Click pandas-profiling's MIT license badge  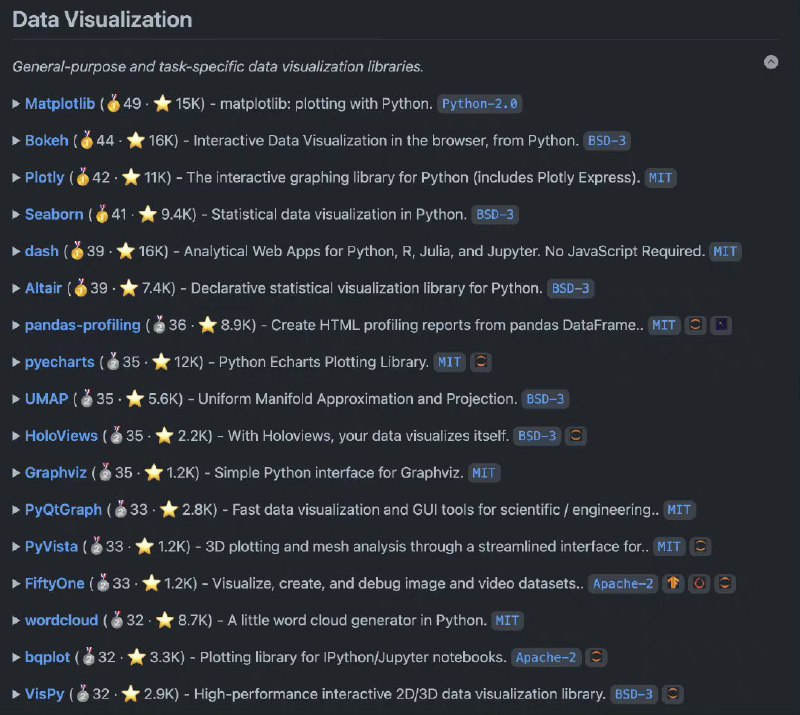(x=664, y=325)
